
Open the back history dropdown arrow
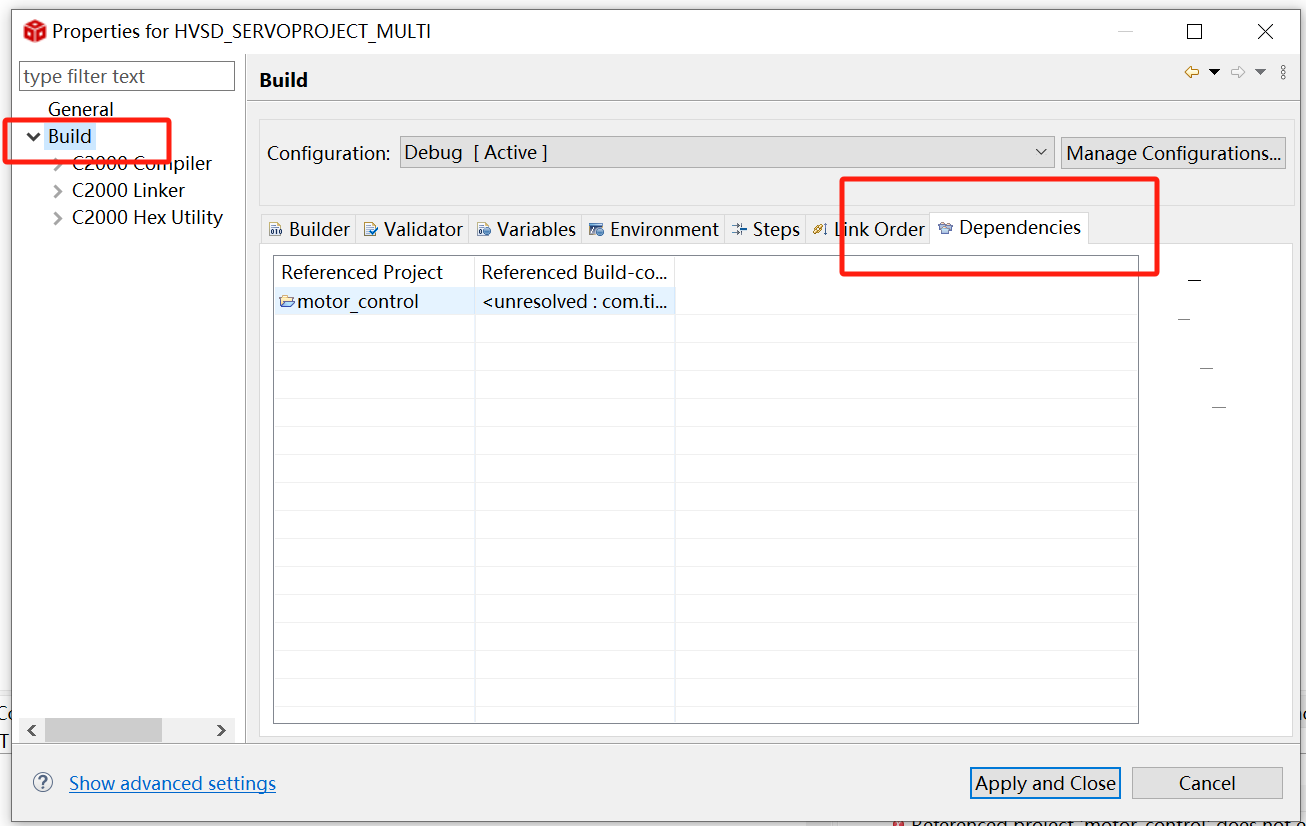click(1214, 72)
